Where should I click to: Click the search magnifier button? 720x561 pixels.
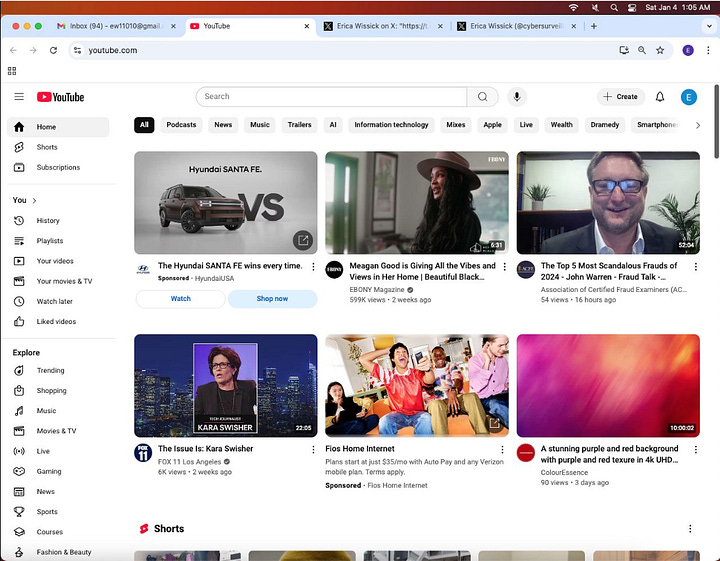click(x=482, y=97)
